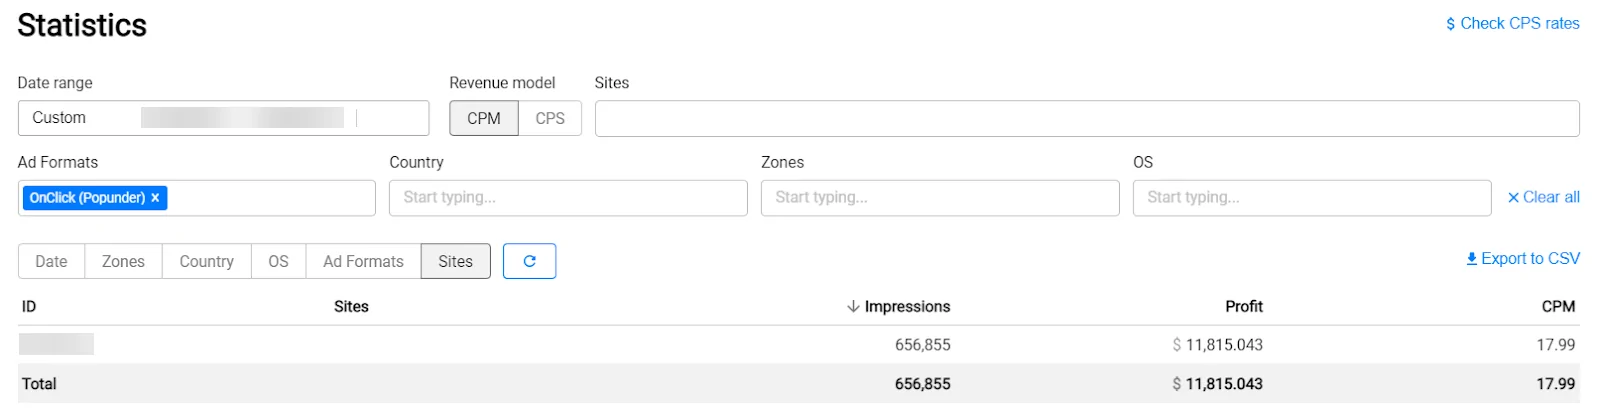The image size is (1600, 412).
Task: Click into the Sites filter field
Action: tap(1087, 118)
